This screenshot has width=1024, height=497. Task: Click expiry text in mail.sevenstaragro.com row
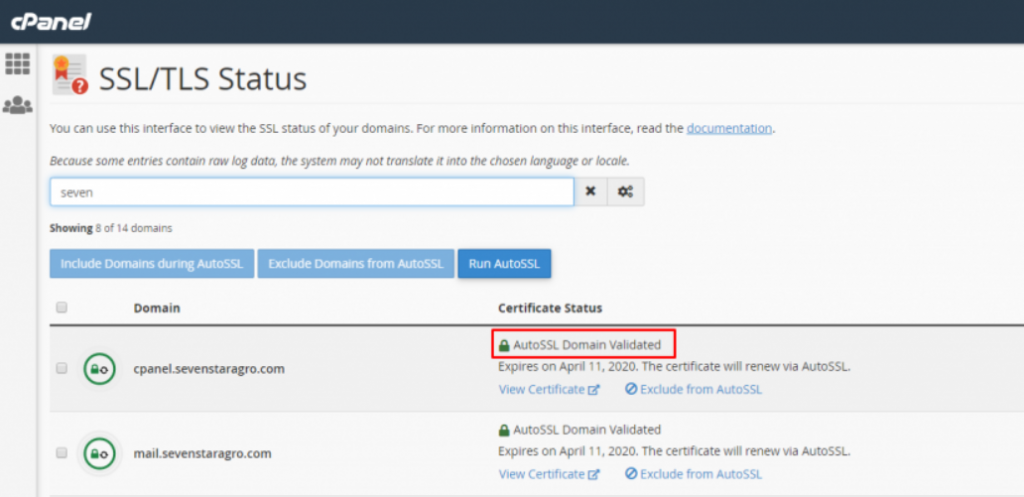pyautogui.click(x=675, y=451)
